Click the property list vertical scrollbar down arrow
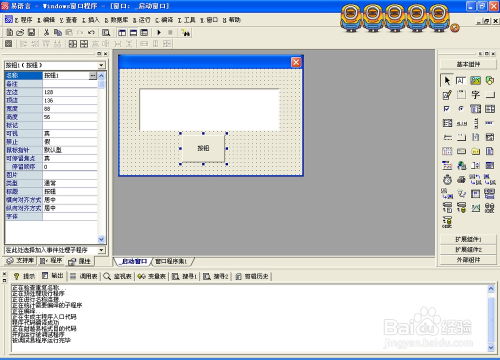 (101, 239)
